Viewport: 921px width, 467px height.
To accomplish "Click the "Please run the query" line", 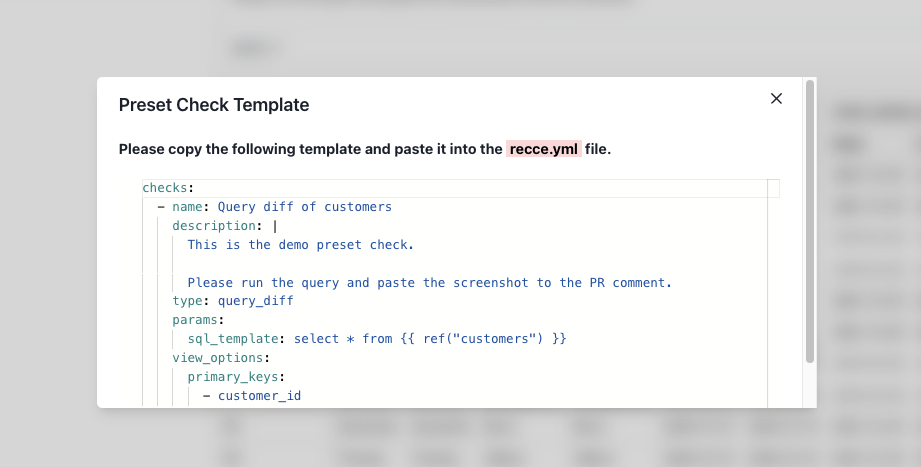I will tap(429, 283).
